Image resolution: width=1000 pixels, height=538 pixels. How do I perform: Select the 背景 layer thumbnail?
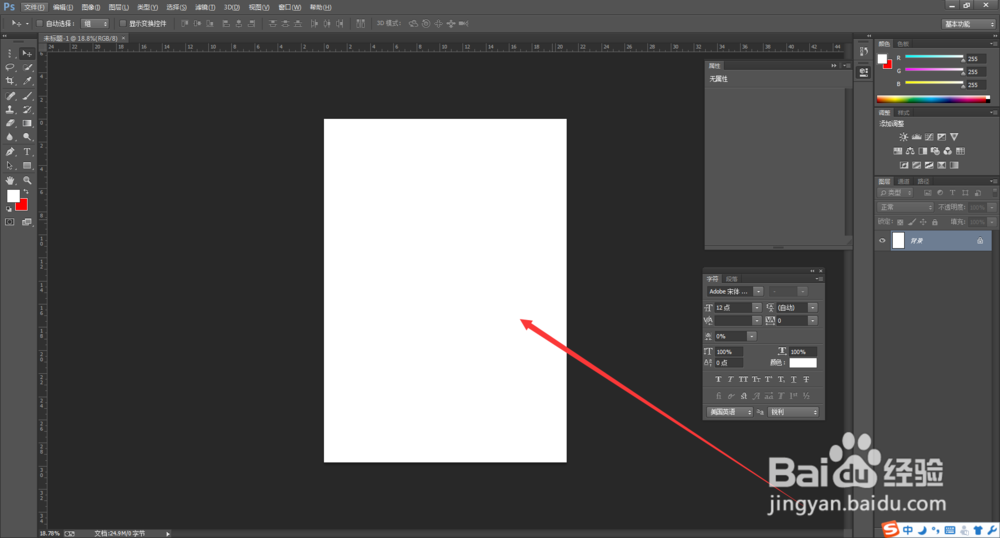click(x=899, y=240)
